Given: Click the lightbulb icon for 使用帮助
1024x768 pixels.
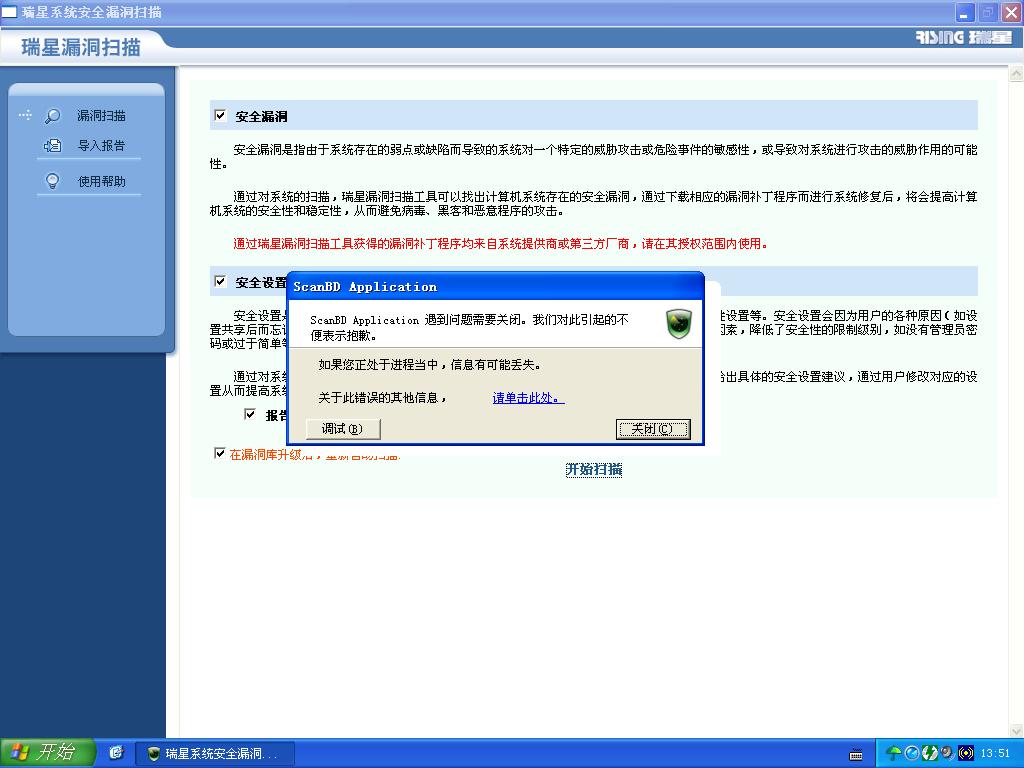Looking at the screenshot, I should click(52, 181).
